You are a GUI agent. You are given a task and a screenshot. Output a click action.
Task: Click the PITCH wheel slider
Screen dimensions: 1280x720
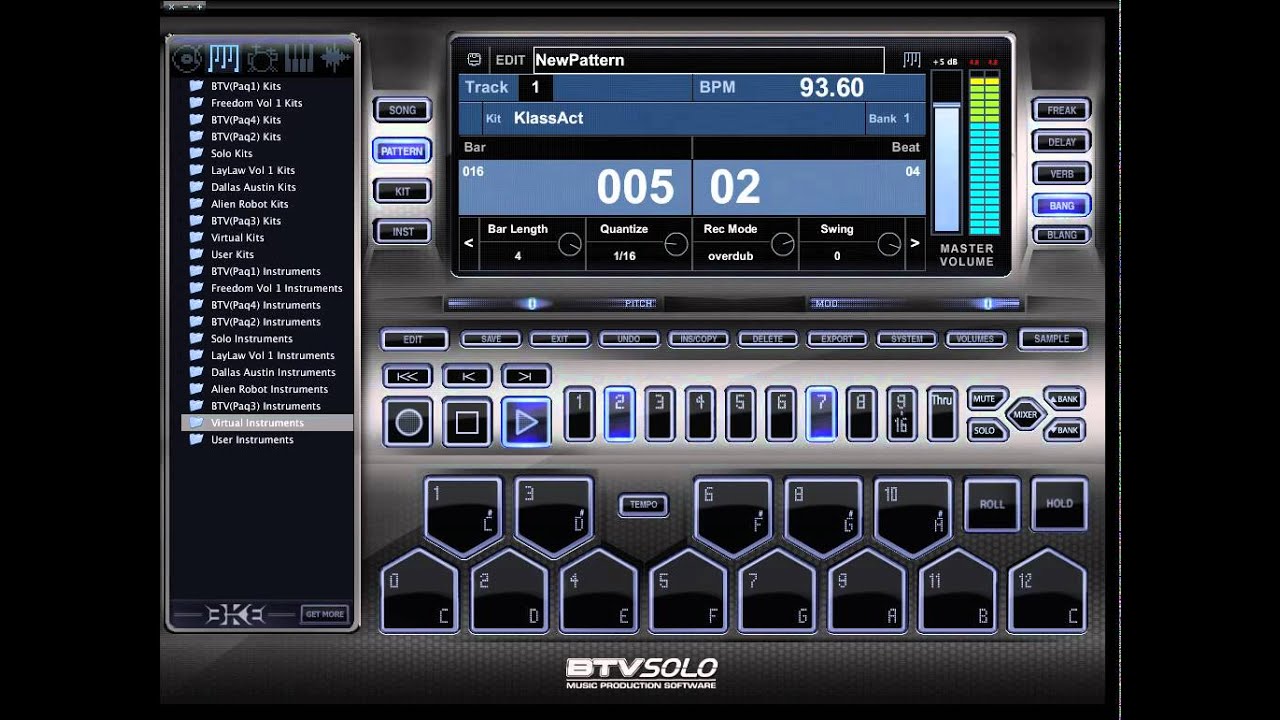[550, 303]
